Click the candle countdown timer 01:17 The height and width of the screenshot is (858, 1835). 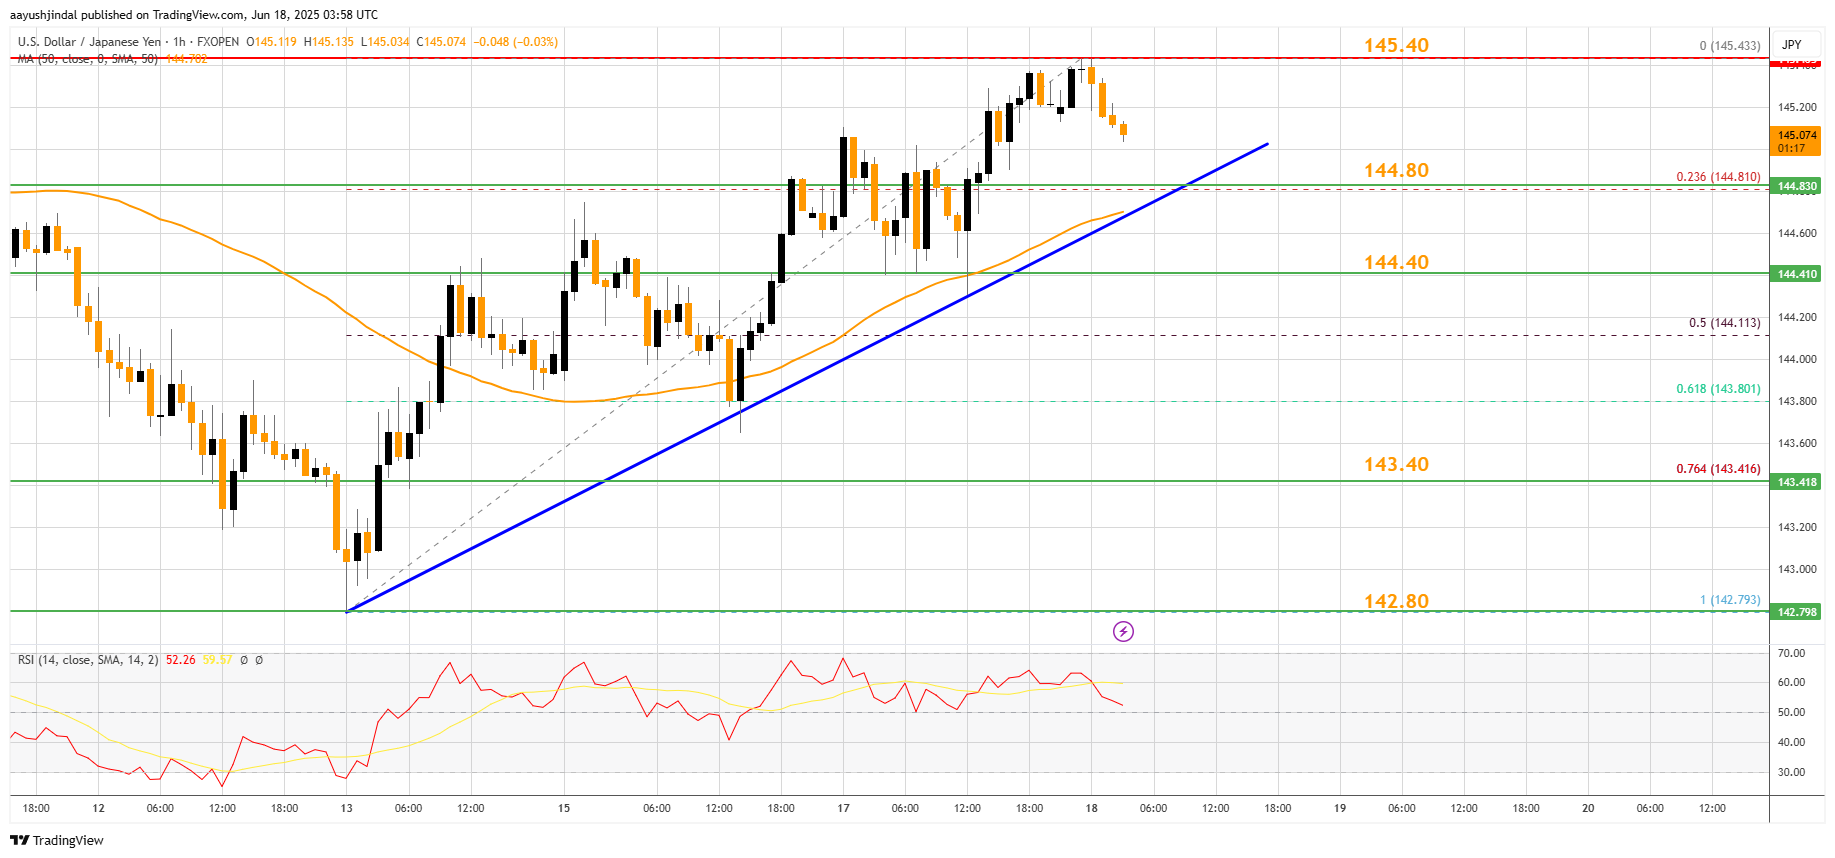click(1791, 148)
